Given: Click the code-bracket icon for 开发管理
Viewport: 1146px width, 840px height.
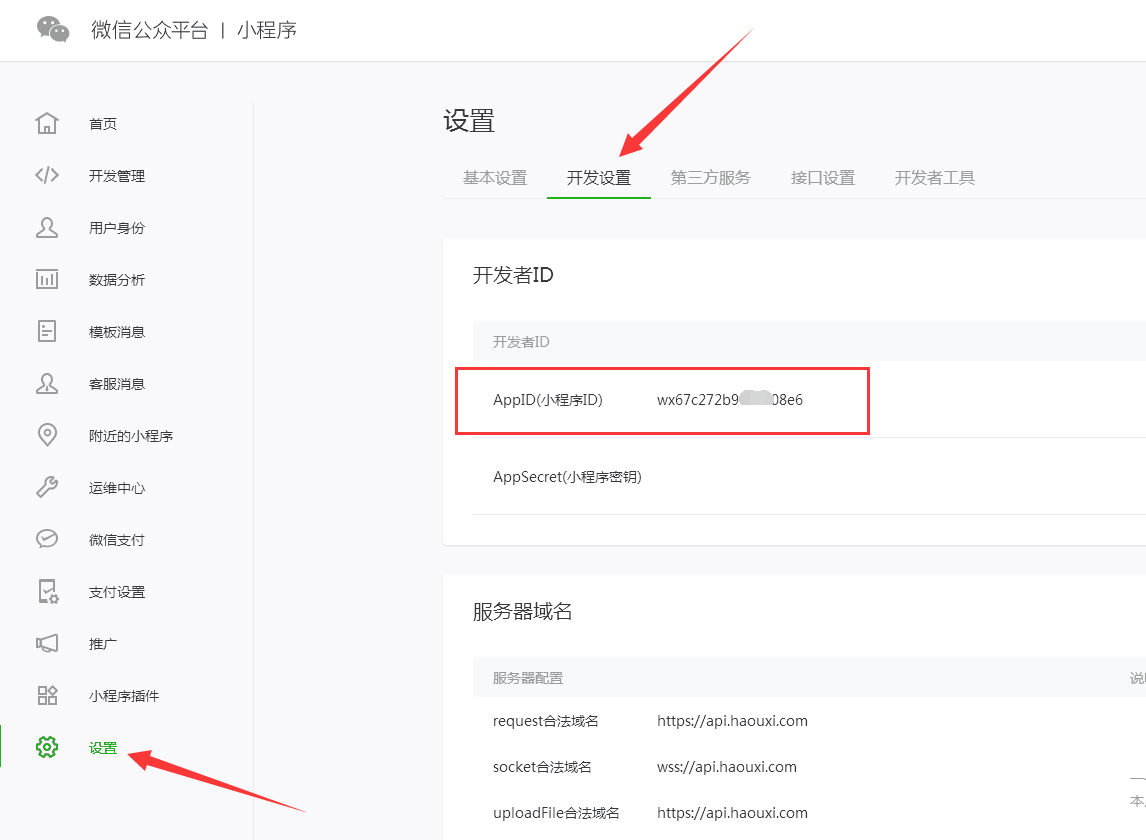Looking at the screenshot, I should [47, 175].
